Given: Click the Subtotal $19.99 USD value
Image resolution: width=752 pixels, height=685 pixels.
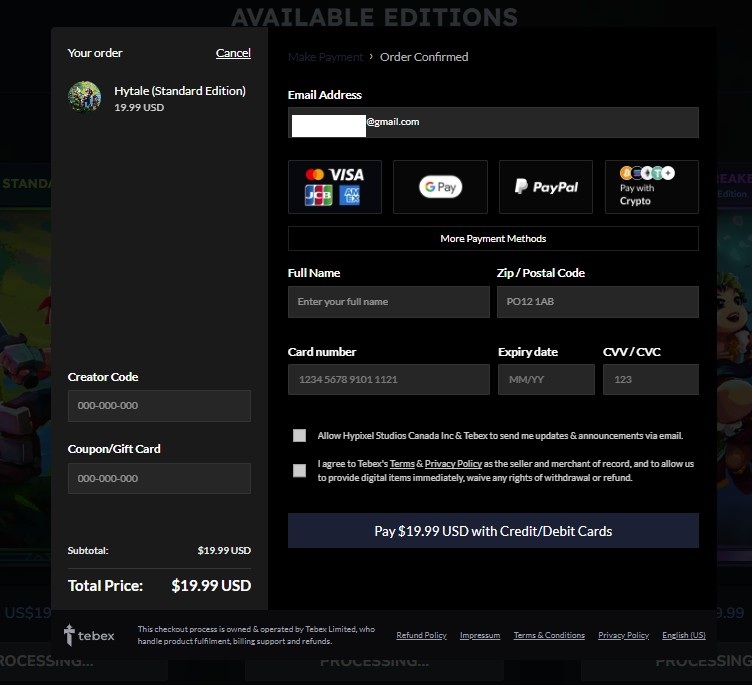Looking at the screenshot, I should (224, 551).
